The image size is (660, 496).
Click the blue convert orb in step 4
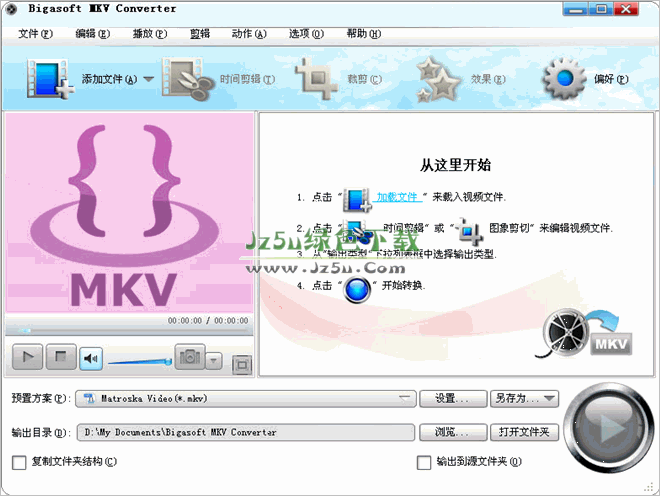[x=357, y=289]
